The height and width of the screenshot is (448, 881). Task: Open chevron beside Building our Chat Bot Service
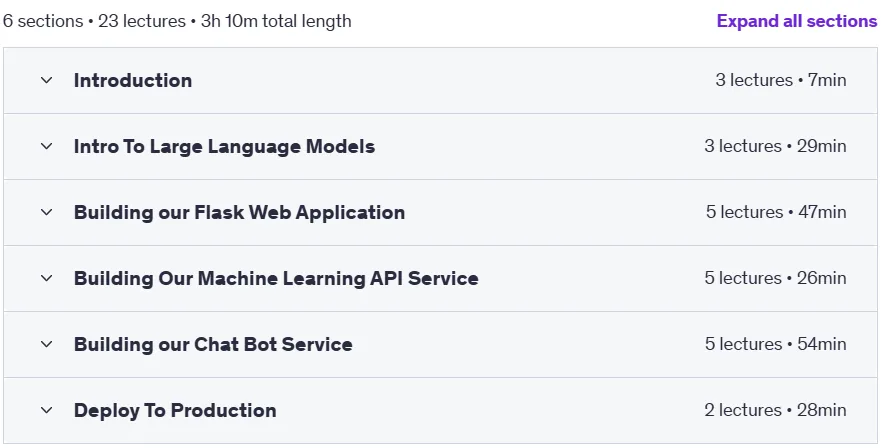(47, 344)
